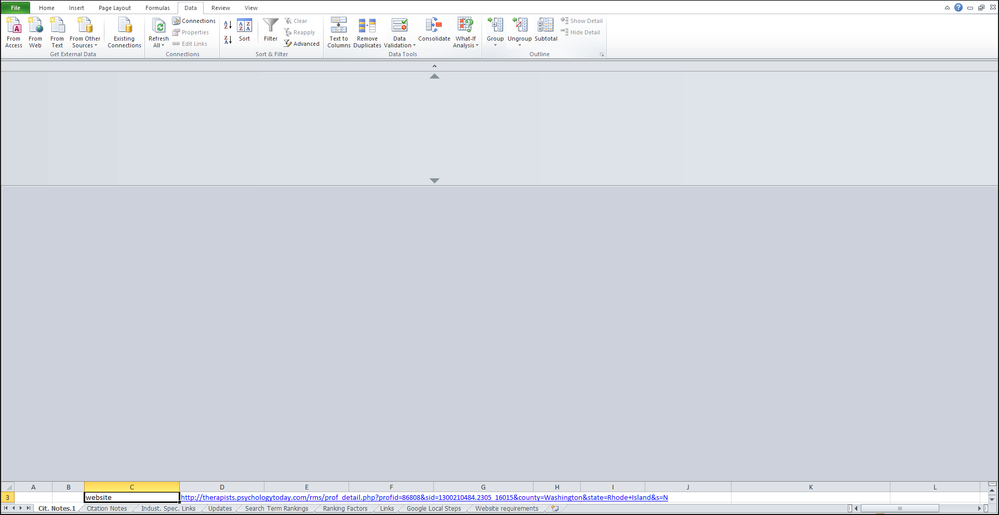This screenshot has width=999, height=515.
Task: Collapse the pane using the up chevron
Action: click(x=435, y=66)
